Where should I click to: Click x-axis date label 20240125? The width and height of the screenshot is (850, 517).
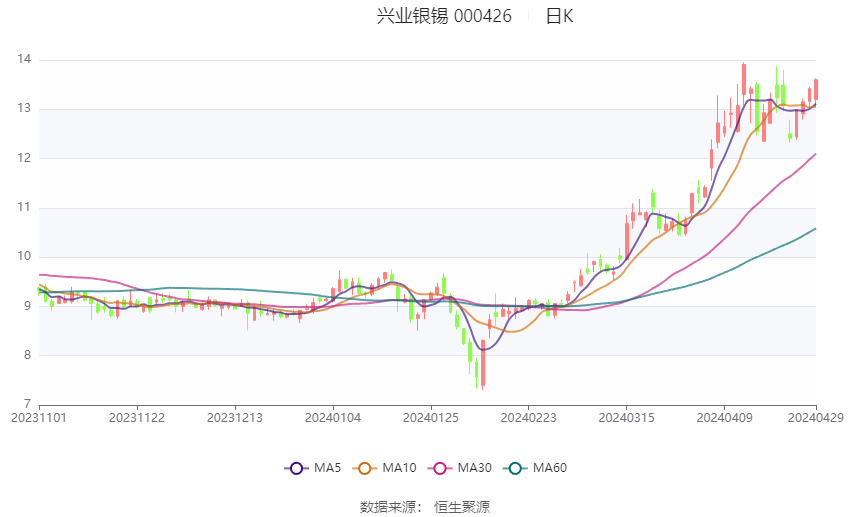tap(431, 418)
